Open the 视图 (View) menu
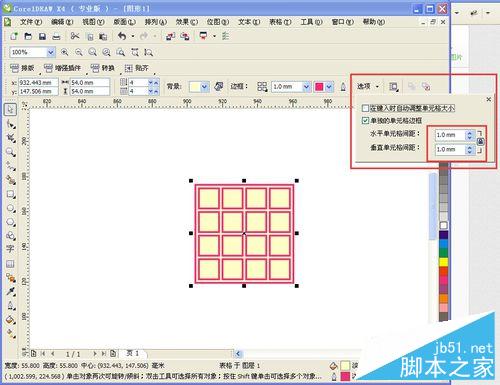The width and height of the screenshot is (500, 385). point(93,22)
